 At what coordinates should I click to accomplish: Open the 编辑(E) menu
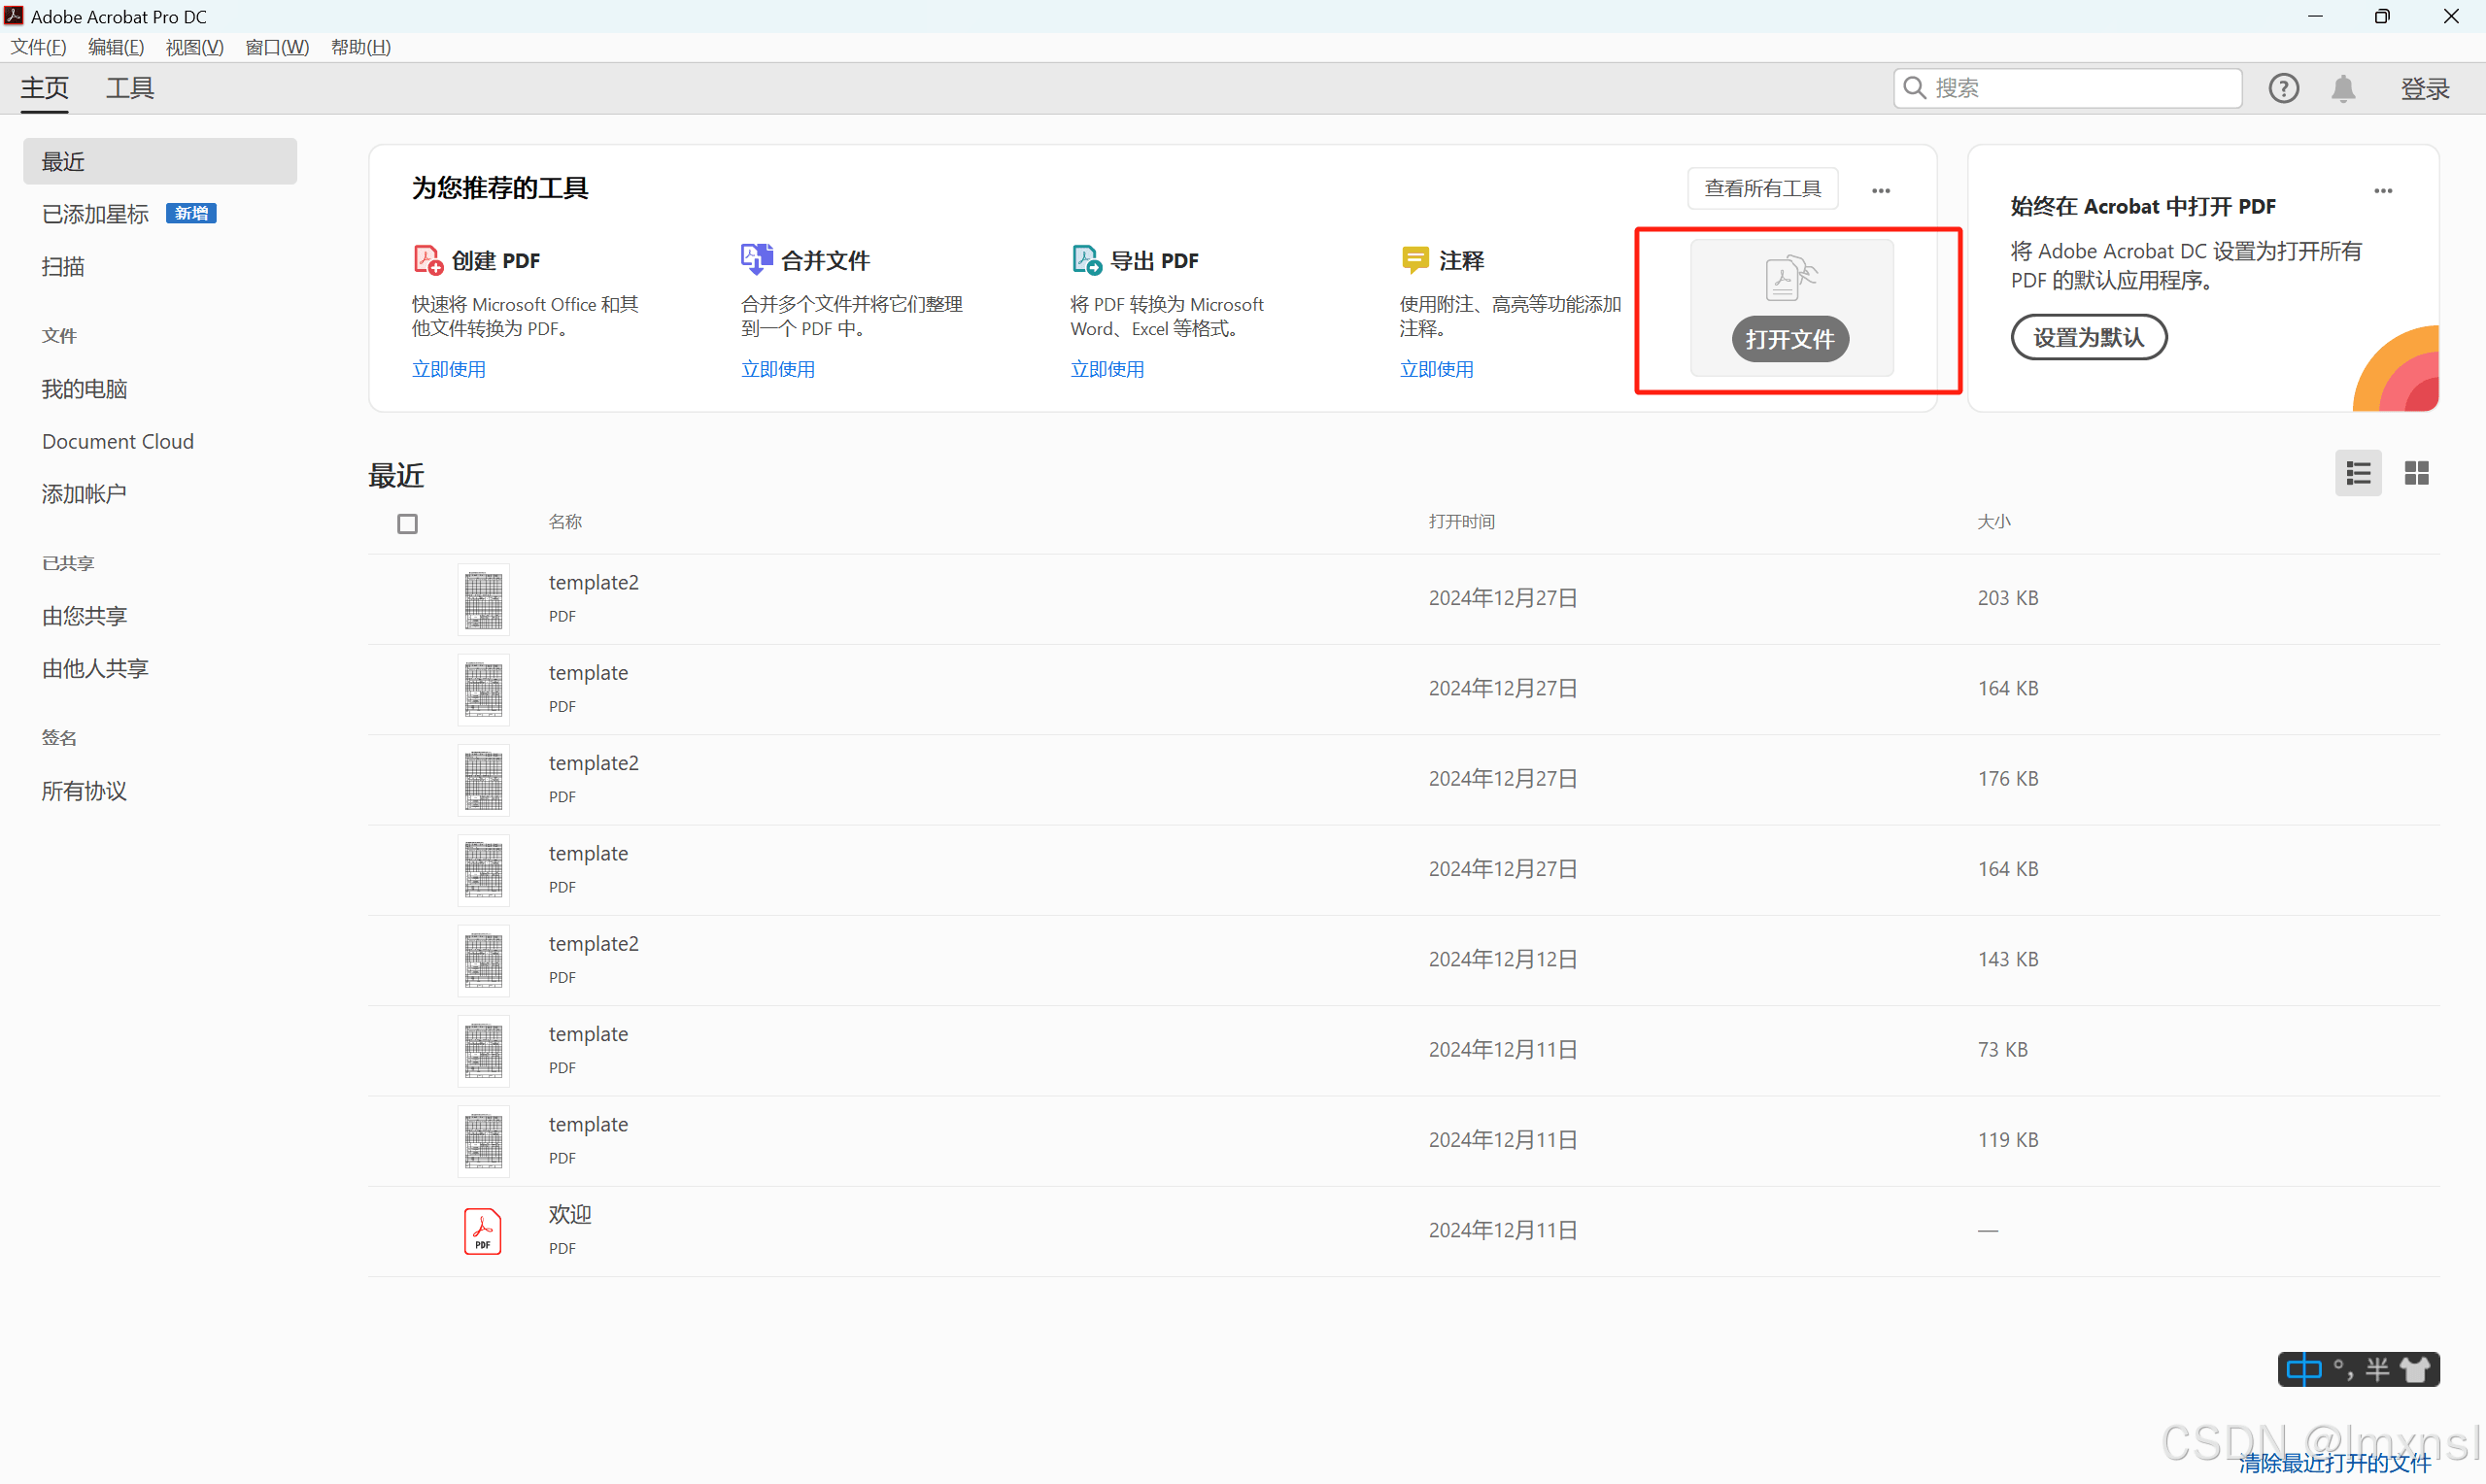(x=116, y=47)
